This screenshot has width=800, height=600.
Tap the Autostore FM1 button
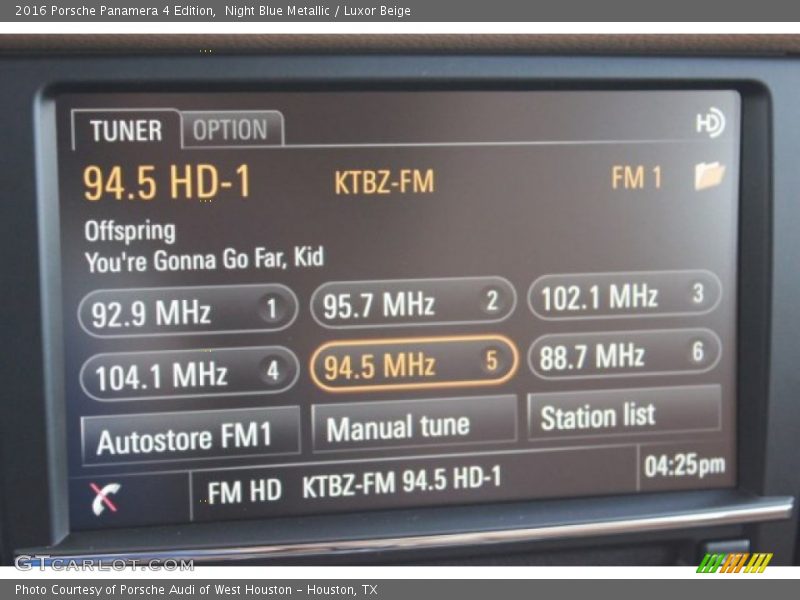point(190,437)
